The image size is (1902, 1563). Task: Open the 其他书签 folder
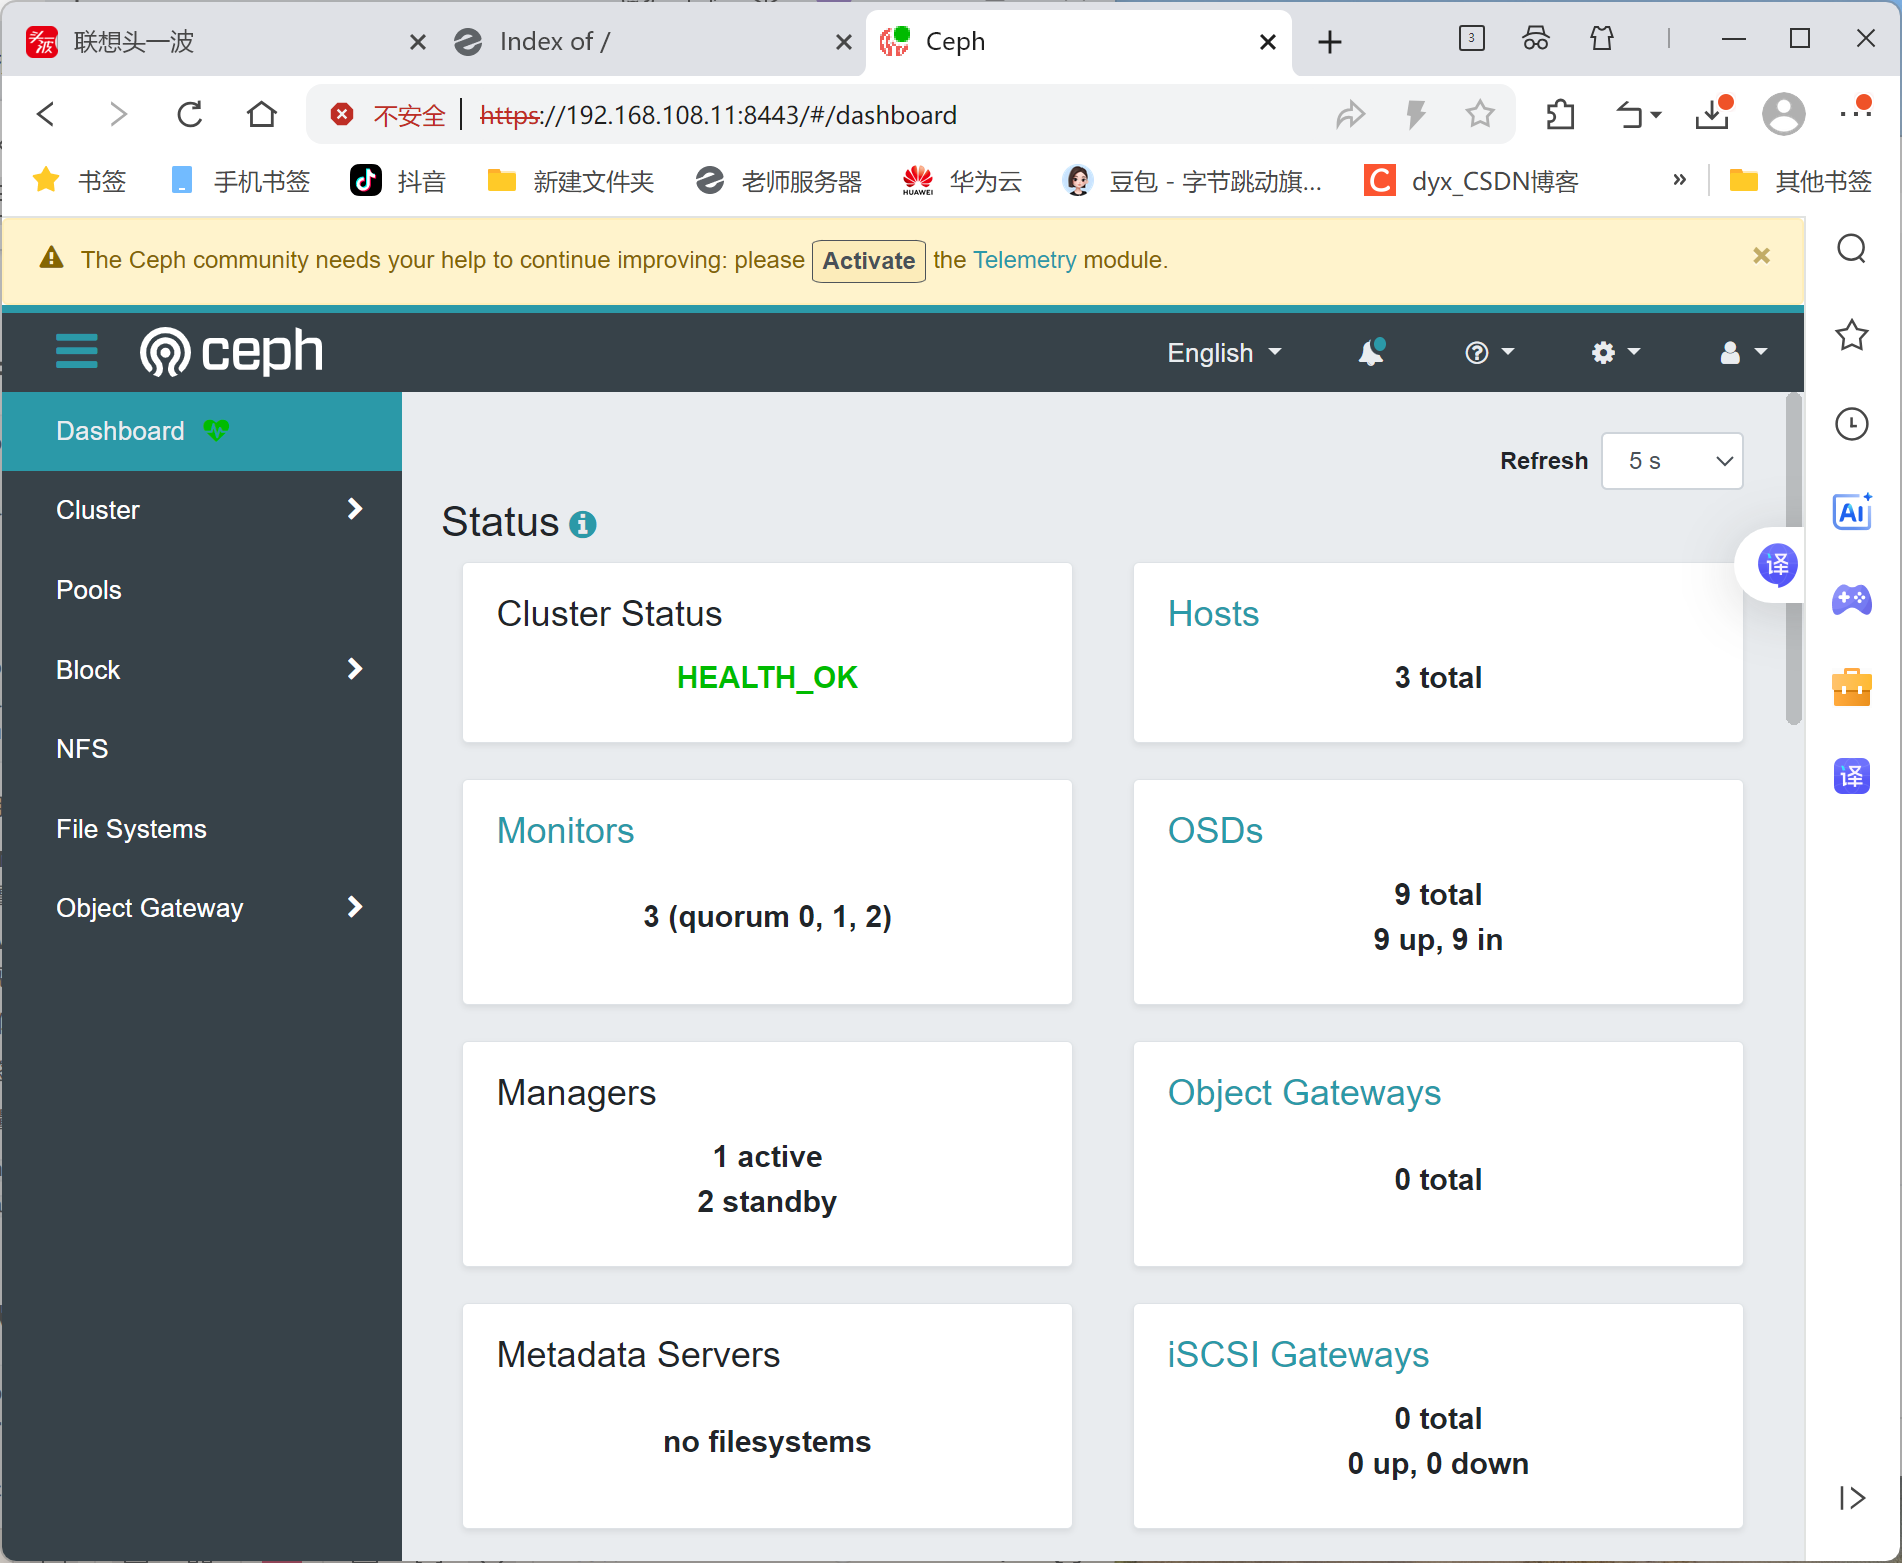[x=1800, y=181]
